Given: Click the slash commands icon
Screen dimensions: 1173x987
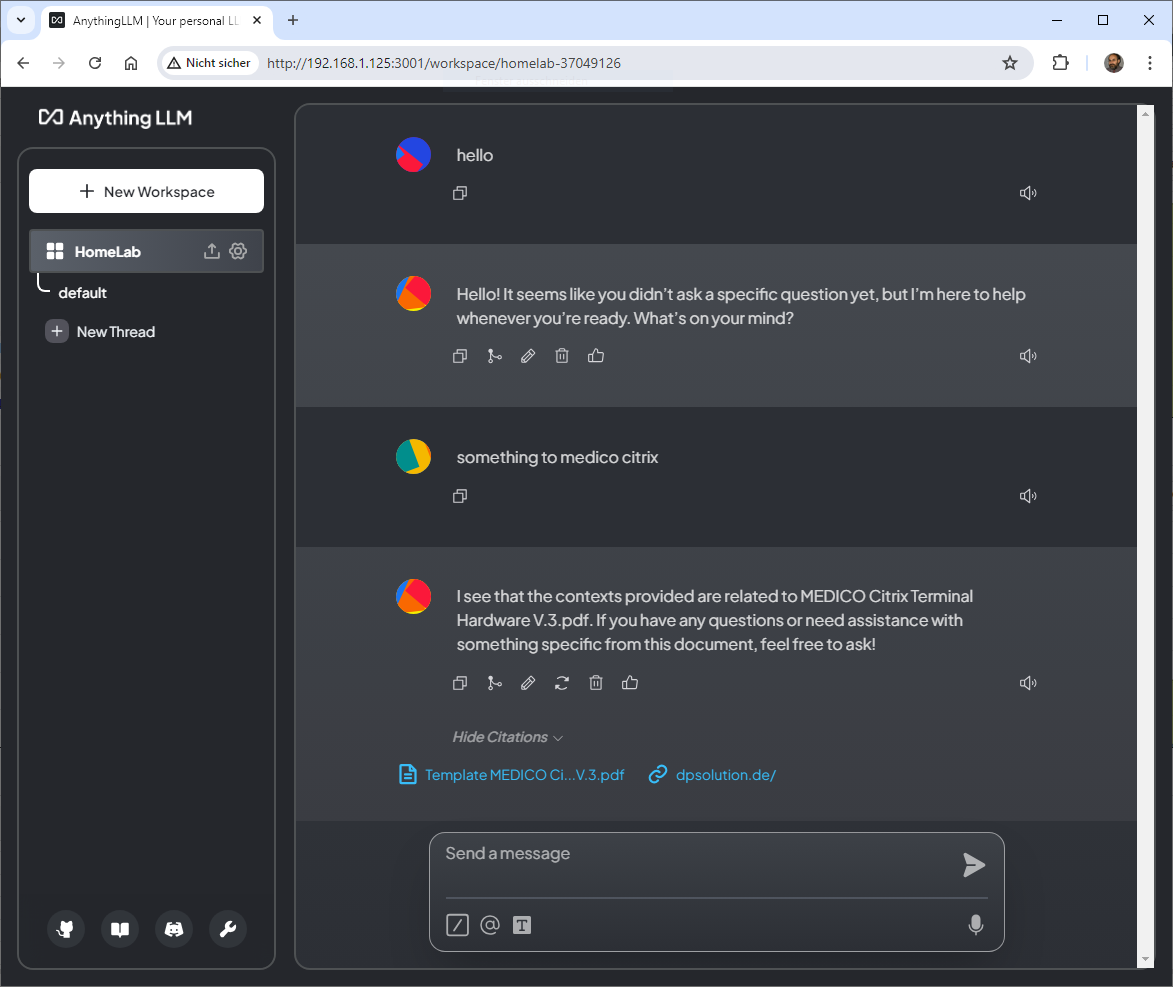Looking at the screenshot, I should pos(457,925).
